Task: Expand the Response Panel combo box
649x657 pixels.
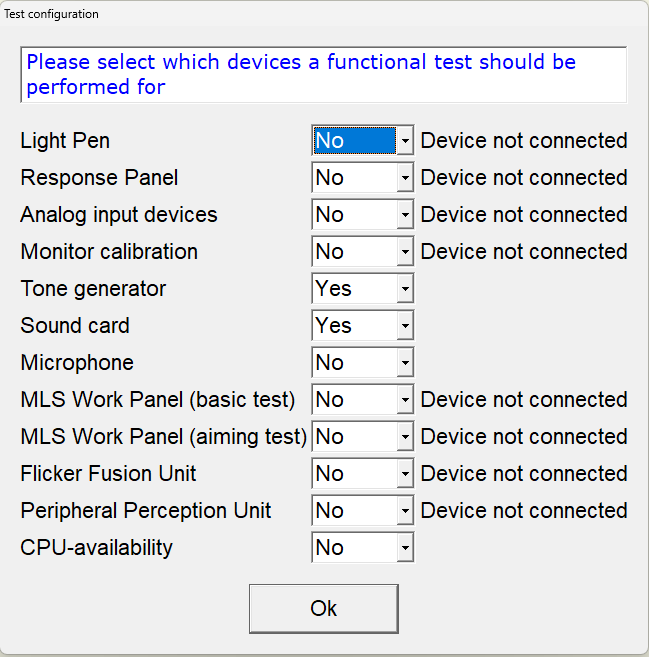Action: point(405,178)
